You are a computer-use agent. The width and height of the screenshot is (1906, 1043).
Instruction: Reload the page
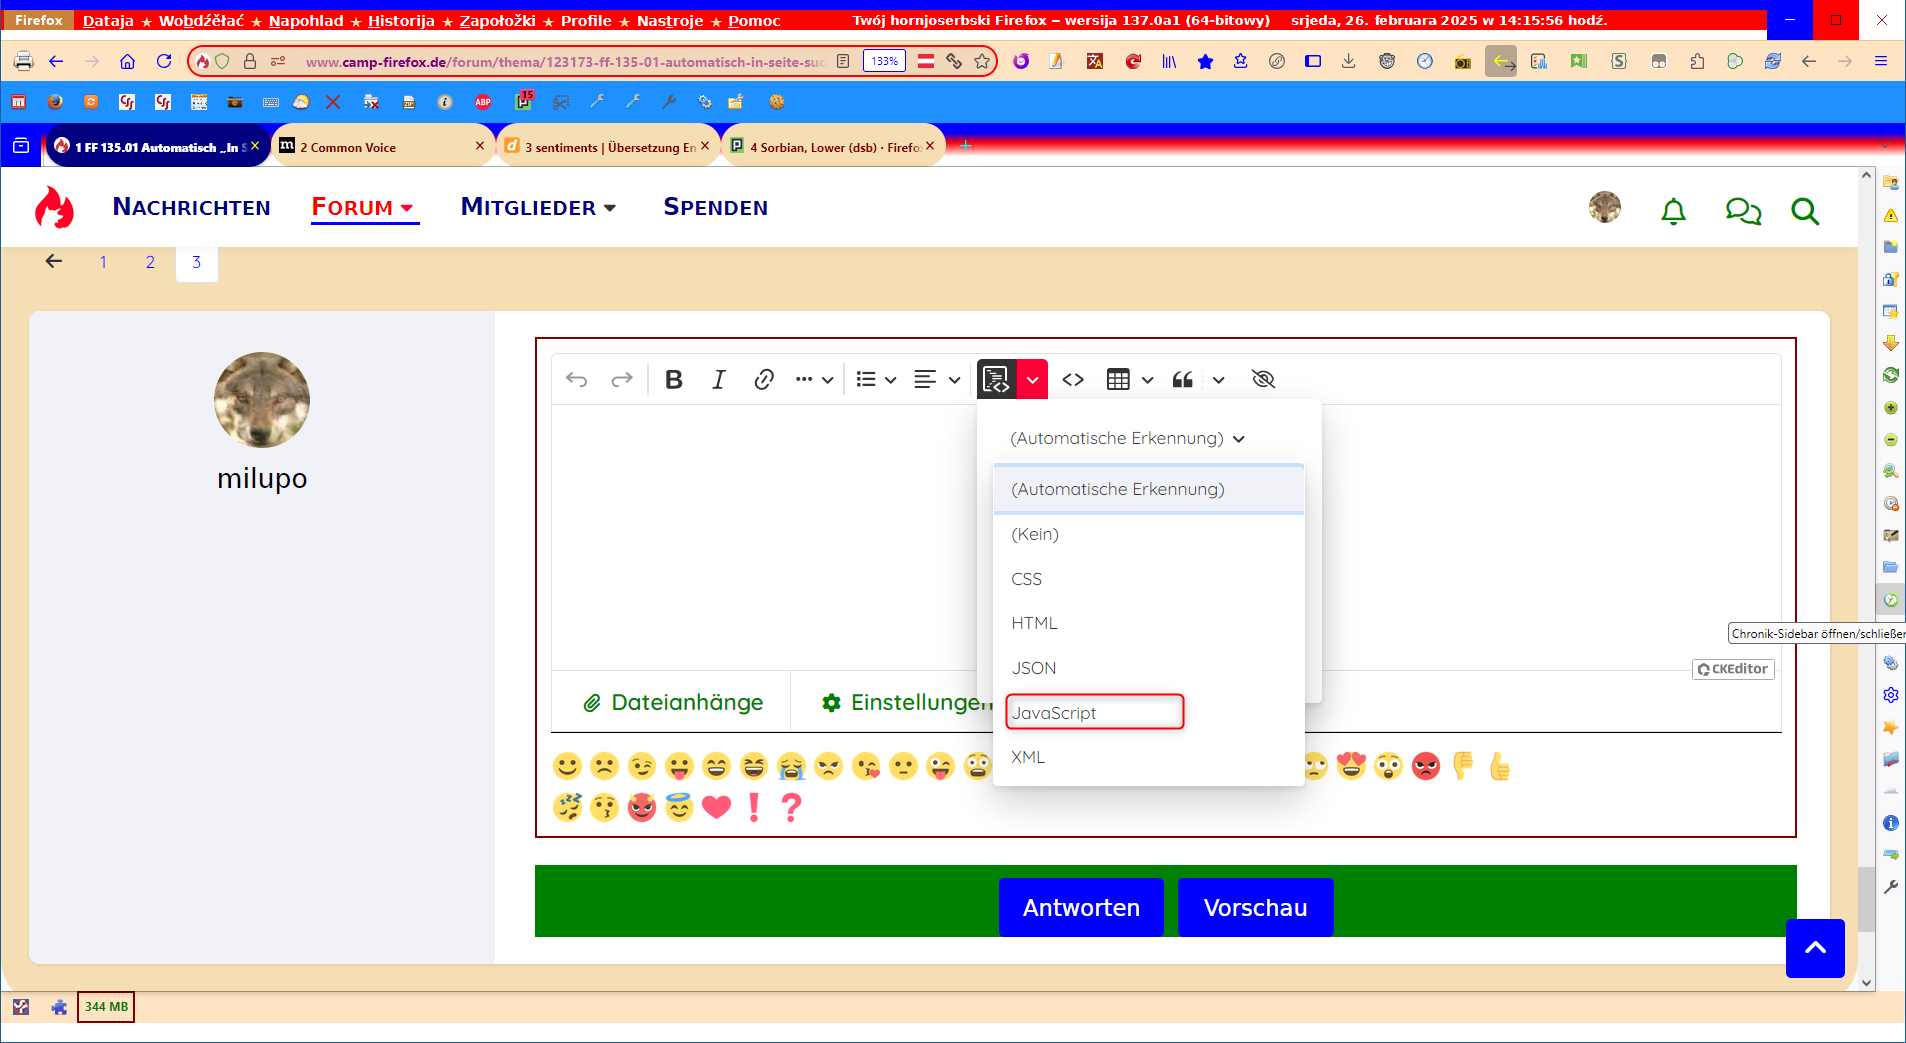click(164, 61)
